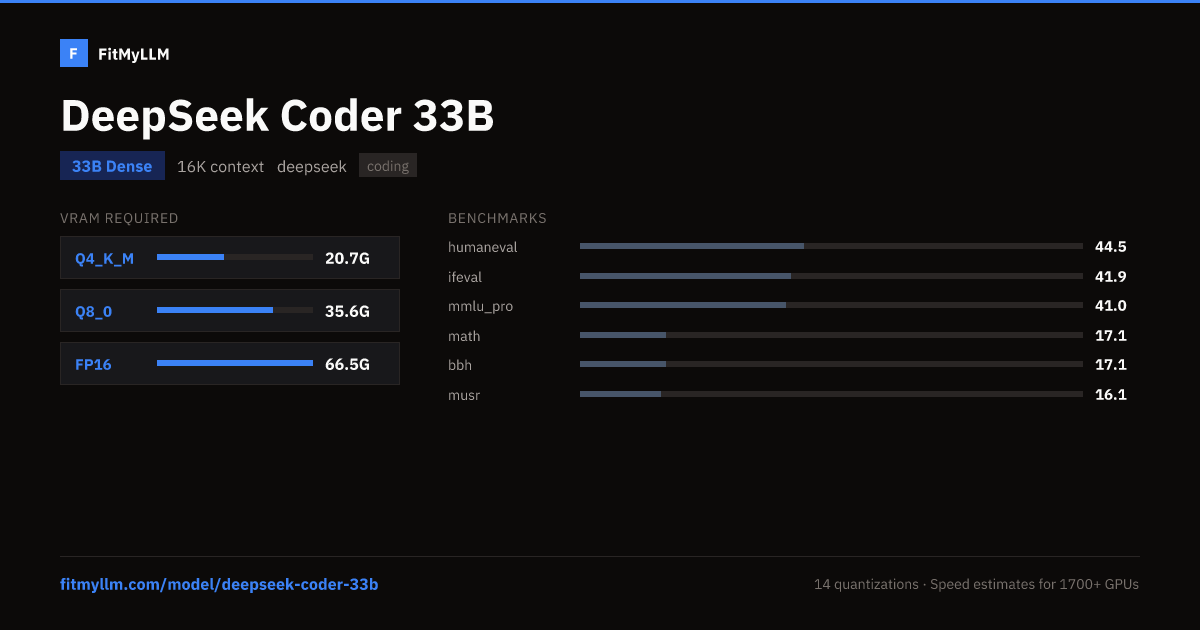Click the FP16 VRAM usage bar
This screenshot has width=1200, height=630.
point(235,363)
